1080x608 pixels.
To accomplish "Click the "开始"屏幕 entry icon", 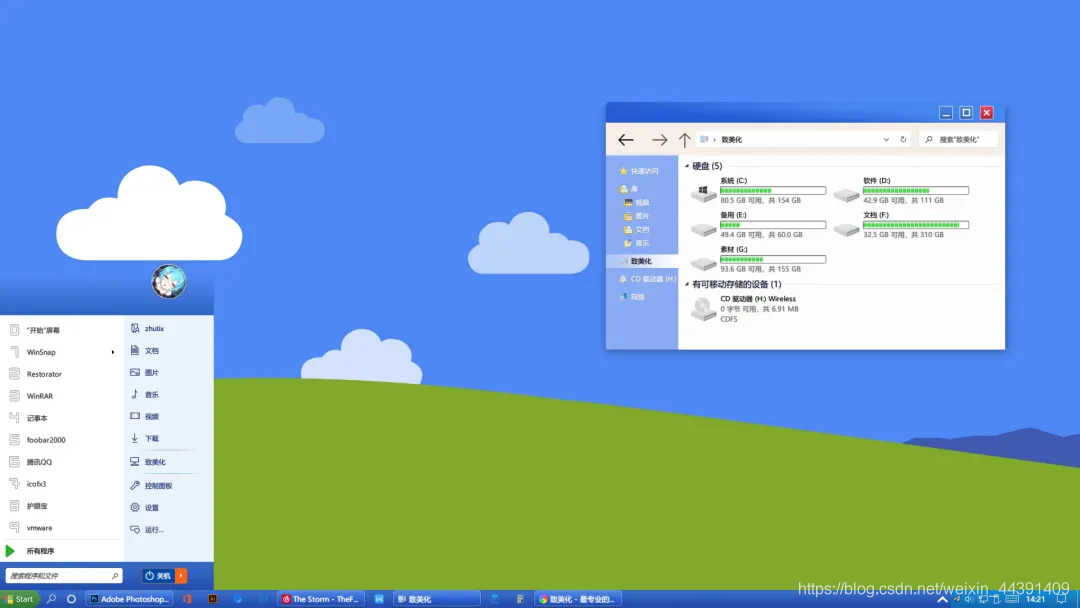I will (x=14, y=330).
